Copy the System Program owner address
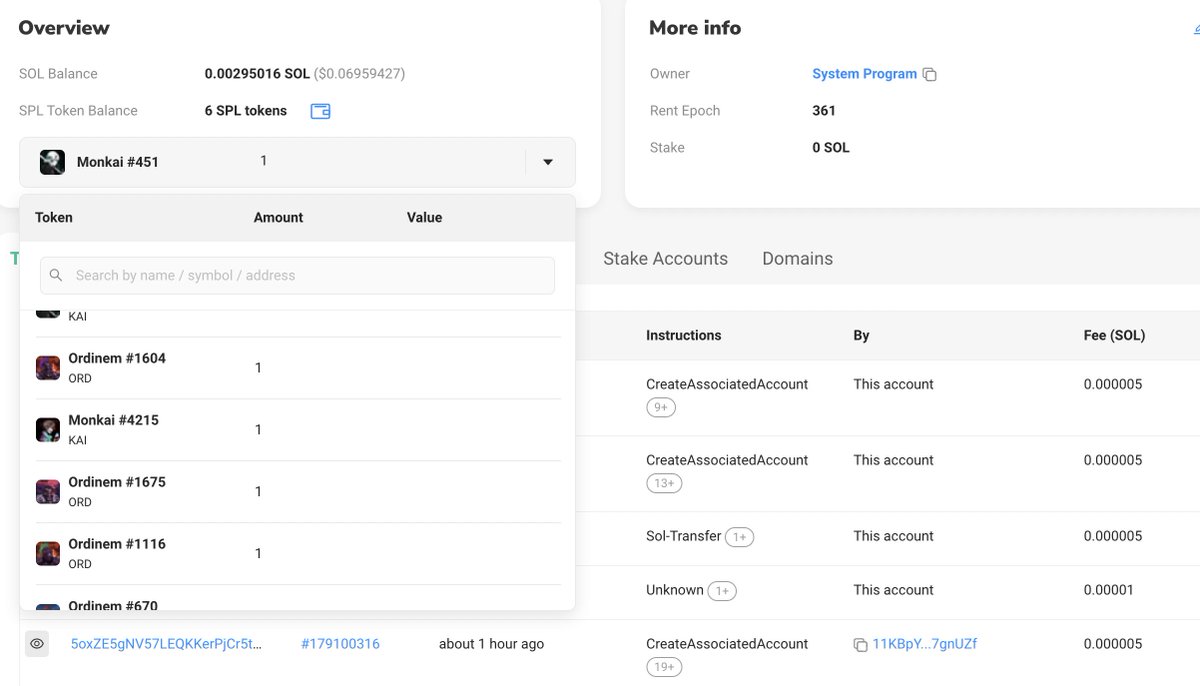 coord(929,74)
